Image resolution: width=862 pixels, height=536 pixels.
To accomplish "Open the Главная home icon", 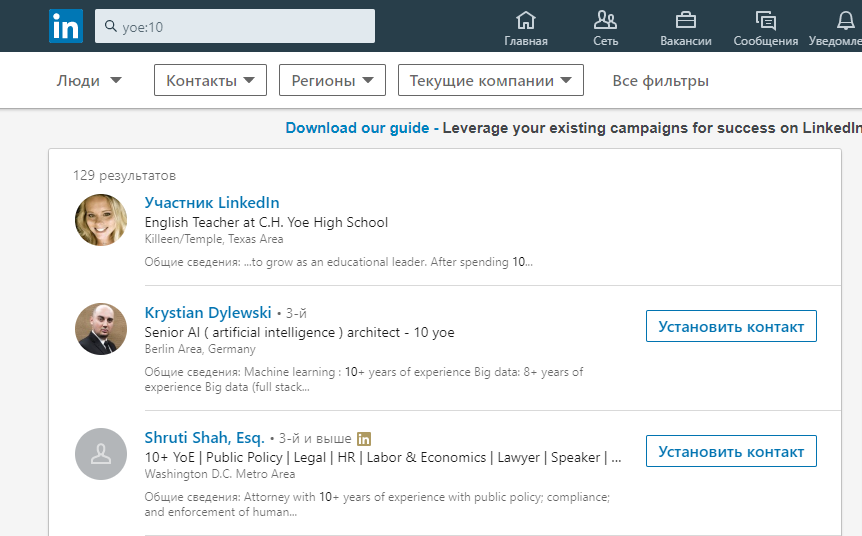I will [x=526, y=20].
